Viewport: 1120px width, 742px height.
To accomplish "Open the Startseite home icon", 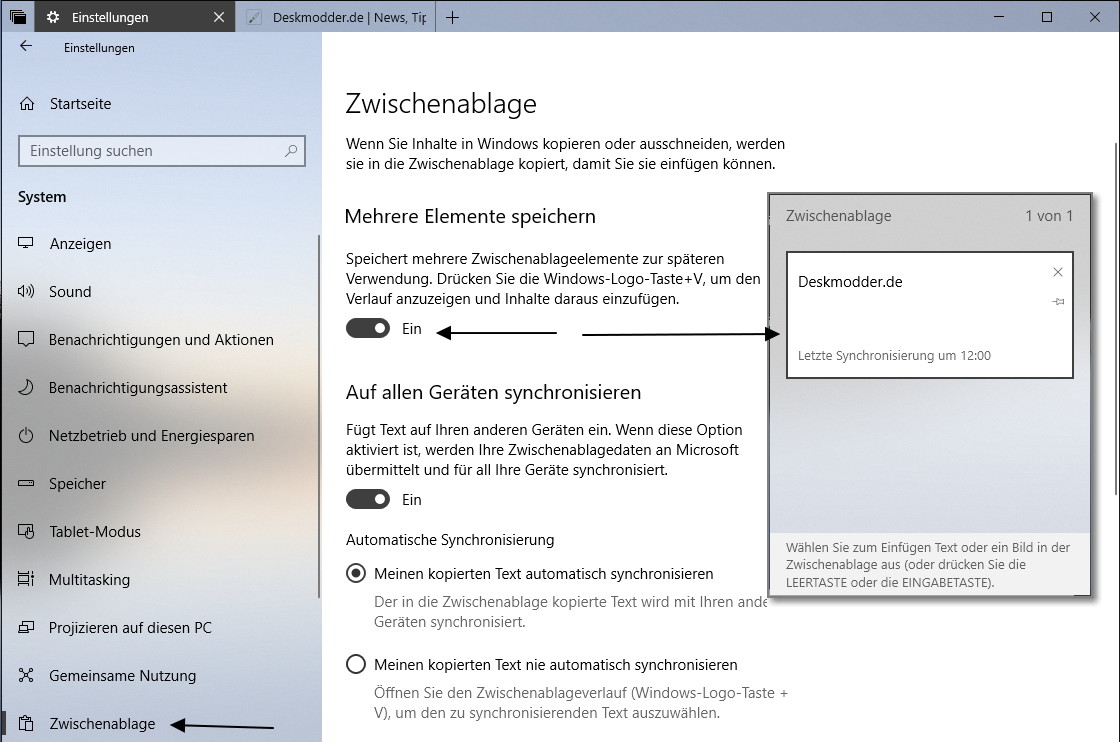I will tap(26, 104).
